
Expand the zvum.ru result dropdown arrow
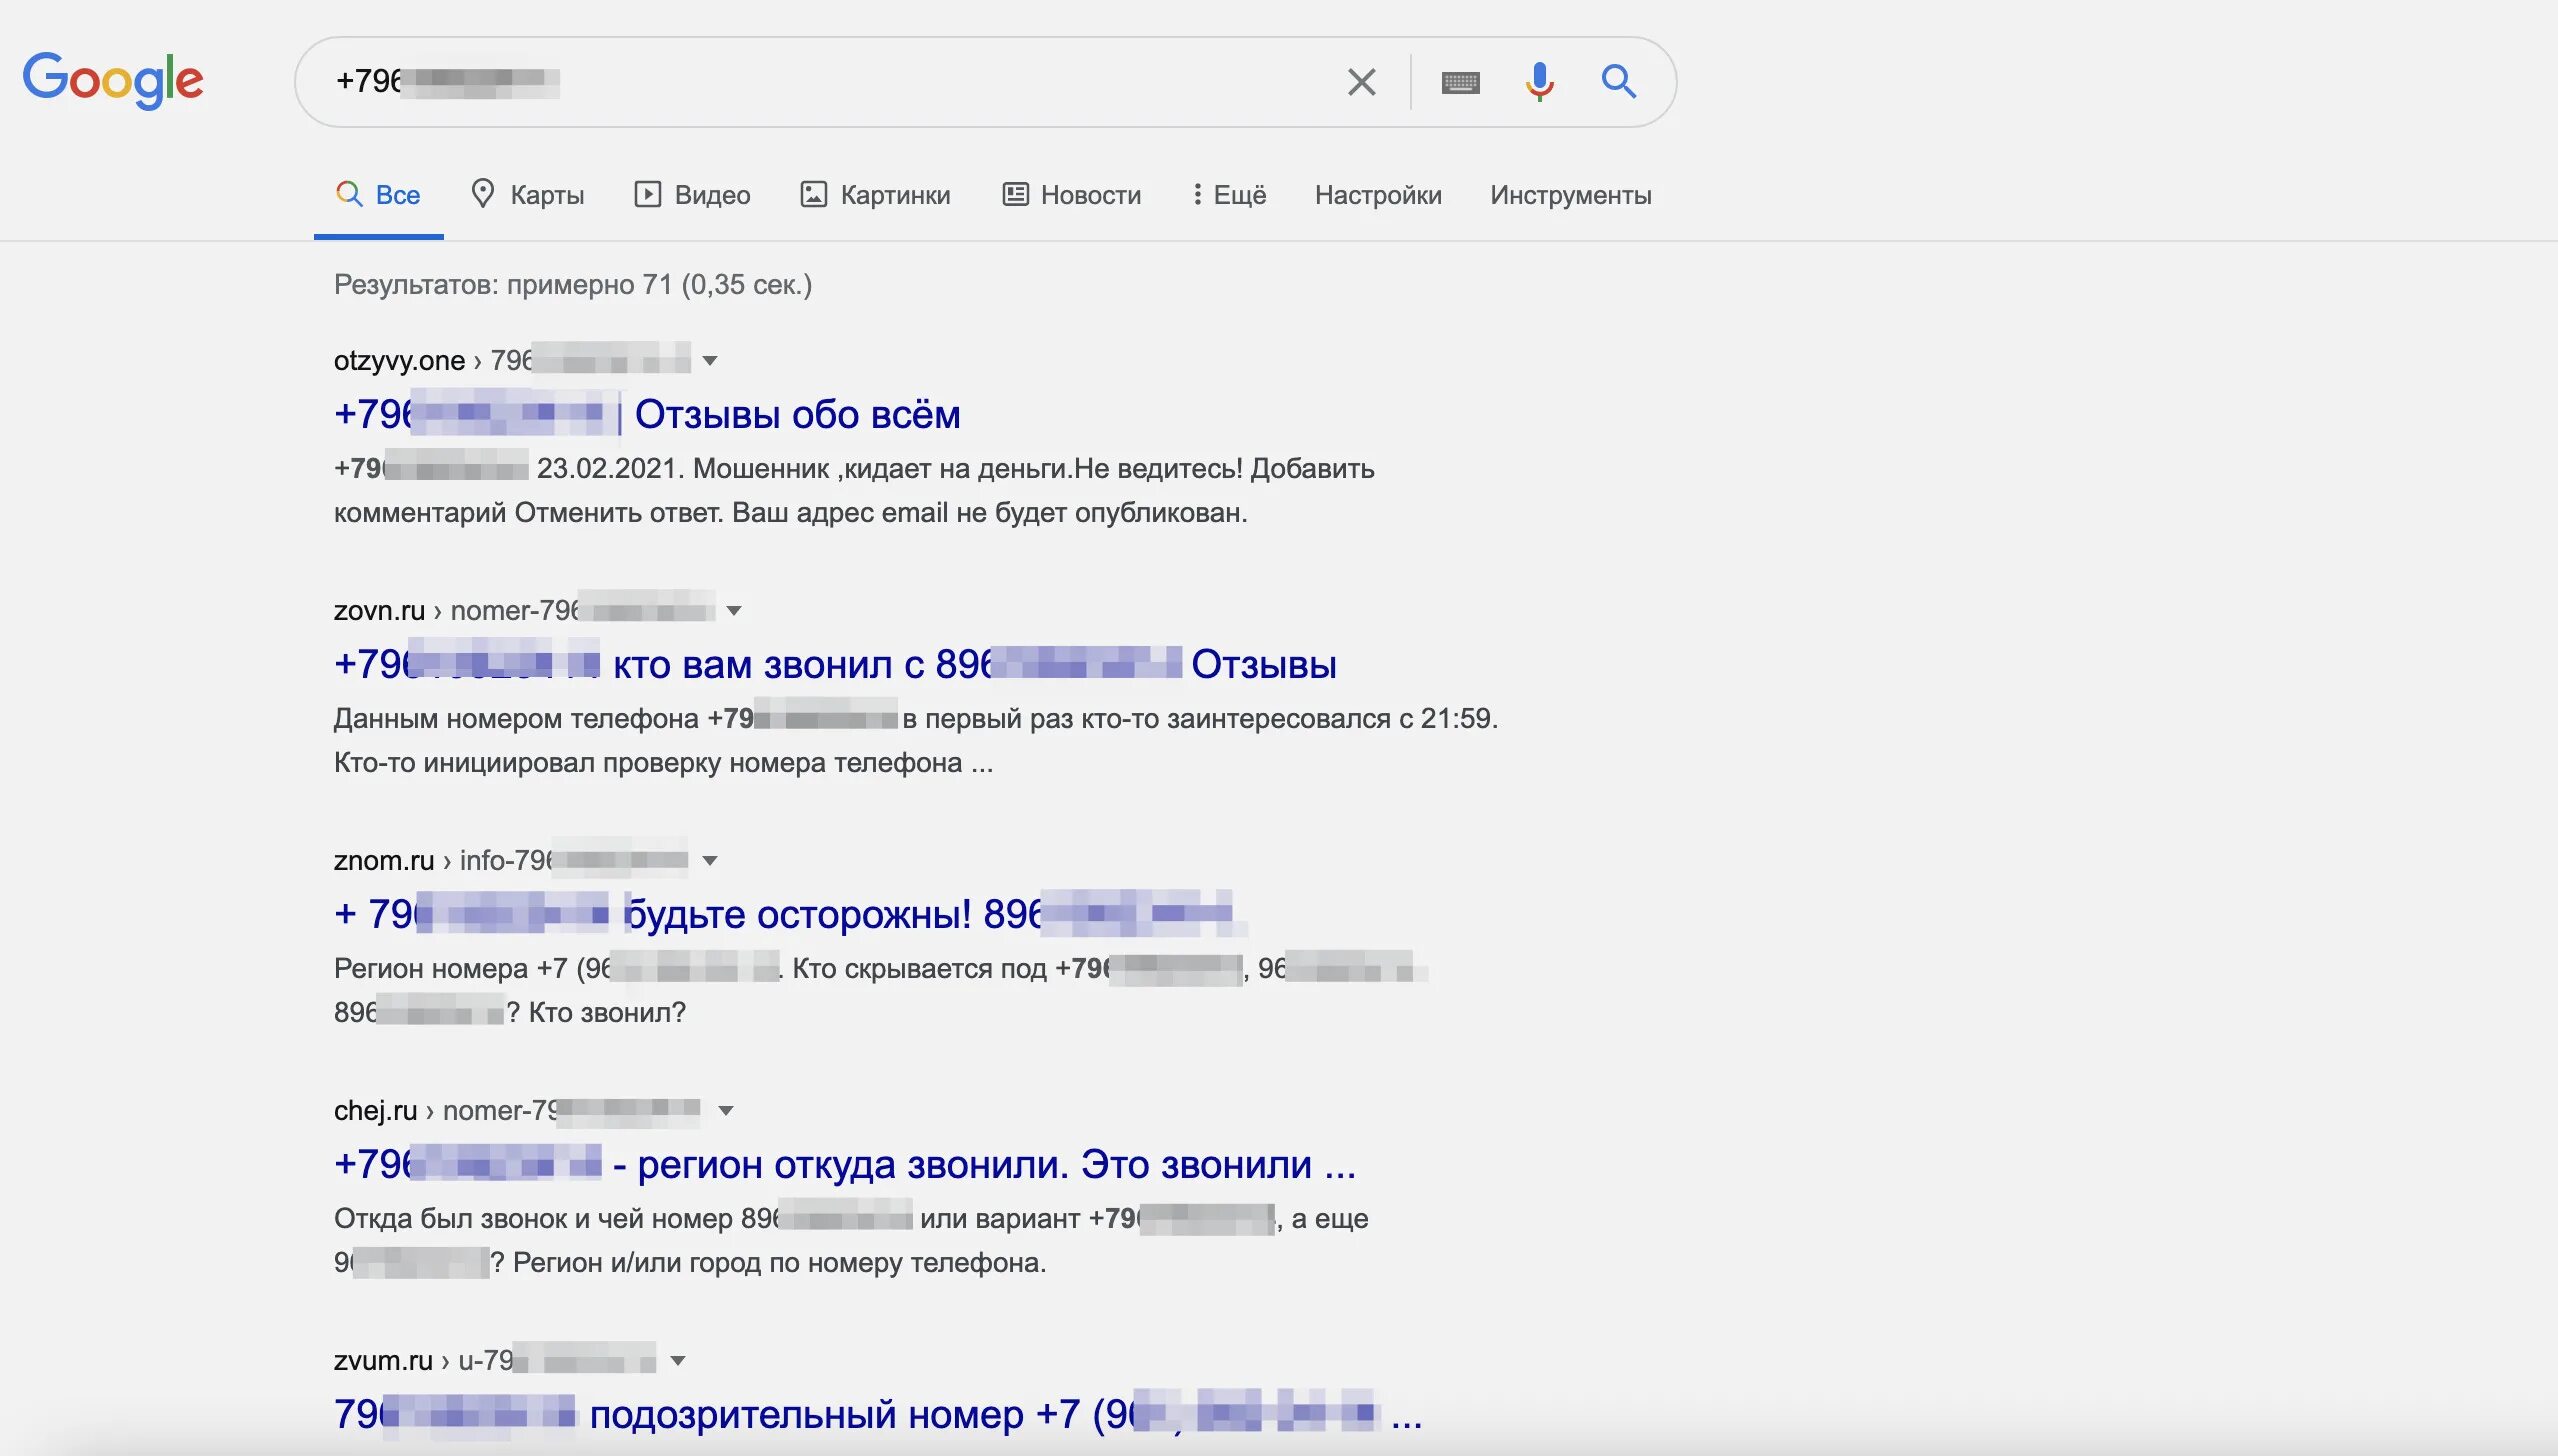[677, 1361]
